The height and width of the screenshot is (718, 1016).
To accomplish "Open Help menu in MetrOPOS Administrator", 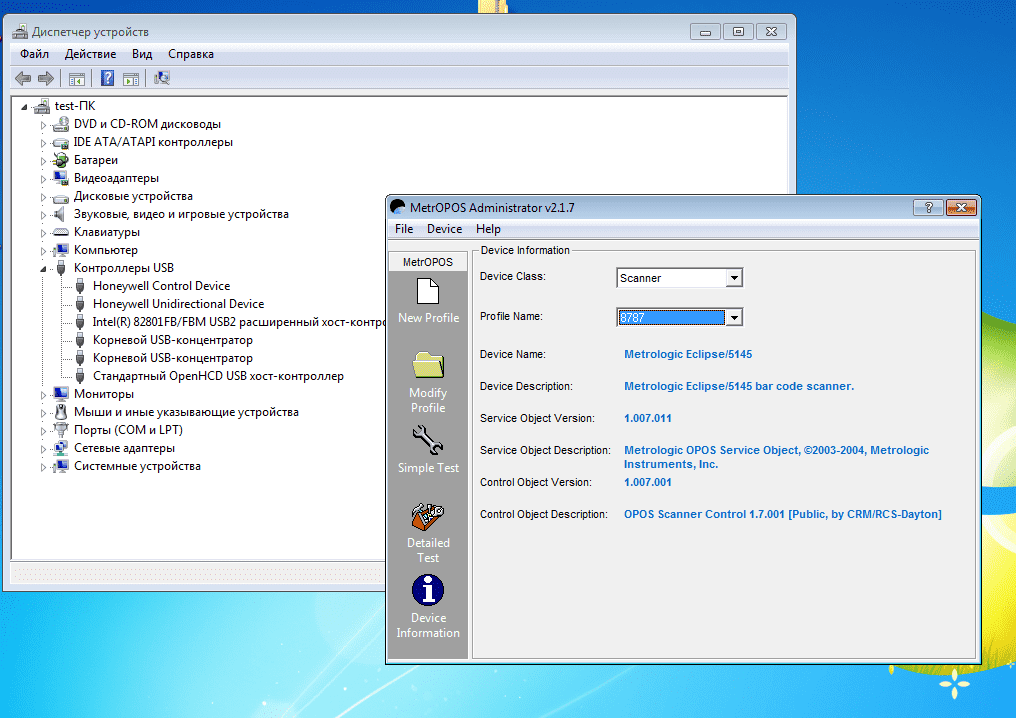I will [x=488, y=229].
